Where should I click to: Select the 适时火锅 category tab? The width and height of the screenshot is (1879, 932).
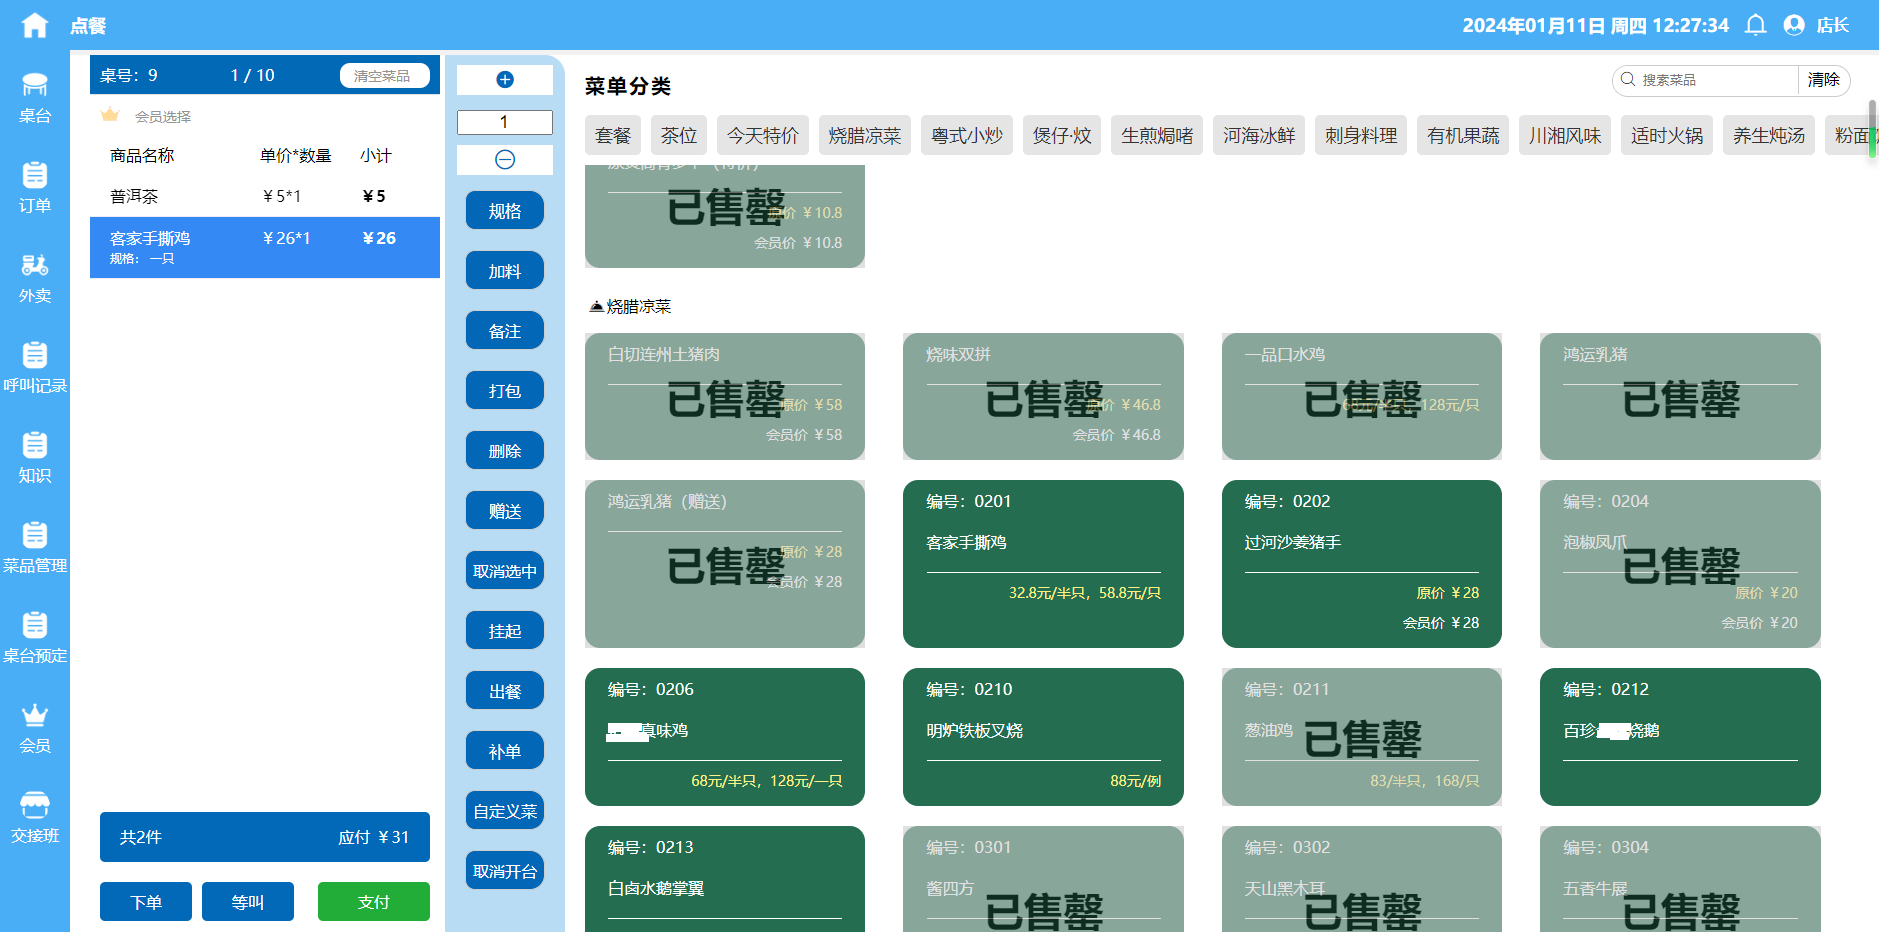point(1667,135)
